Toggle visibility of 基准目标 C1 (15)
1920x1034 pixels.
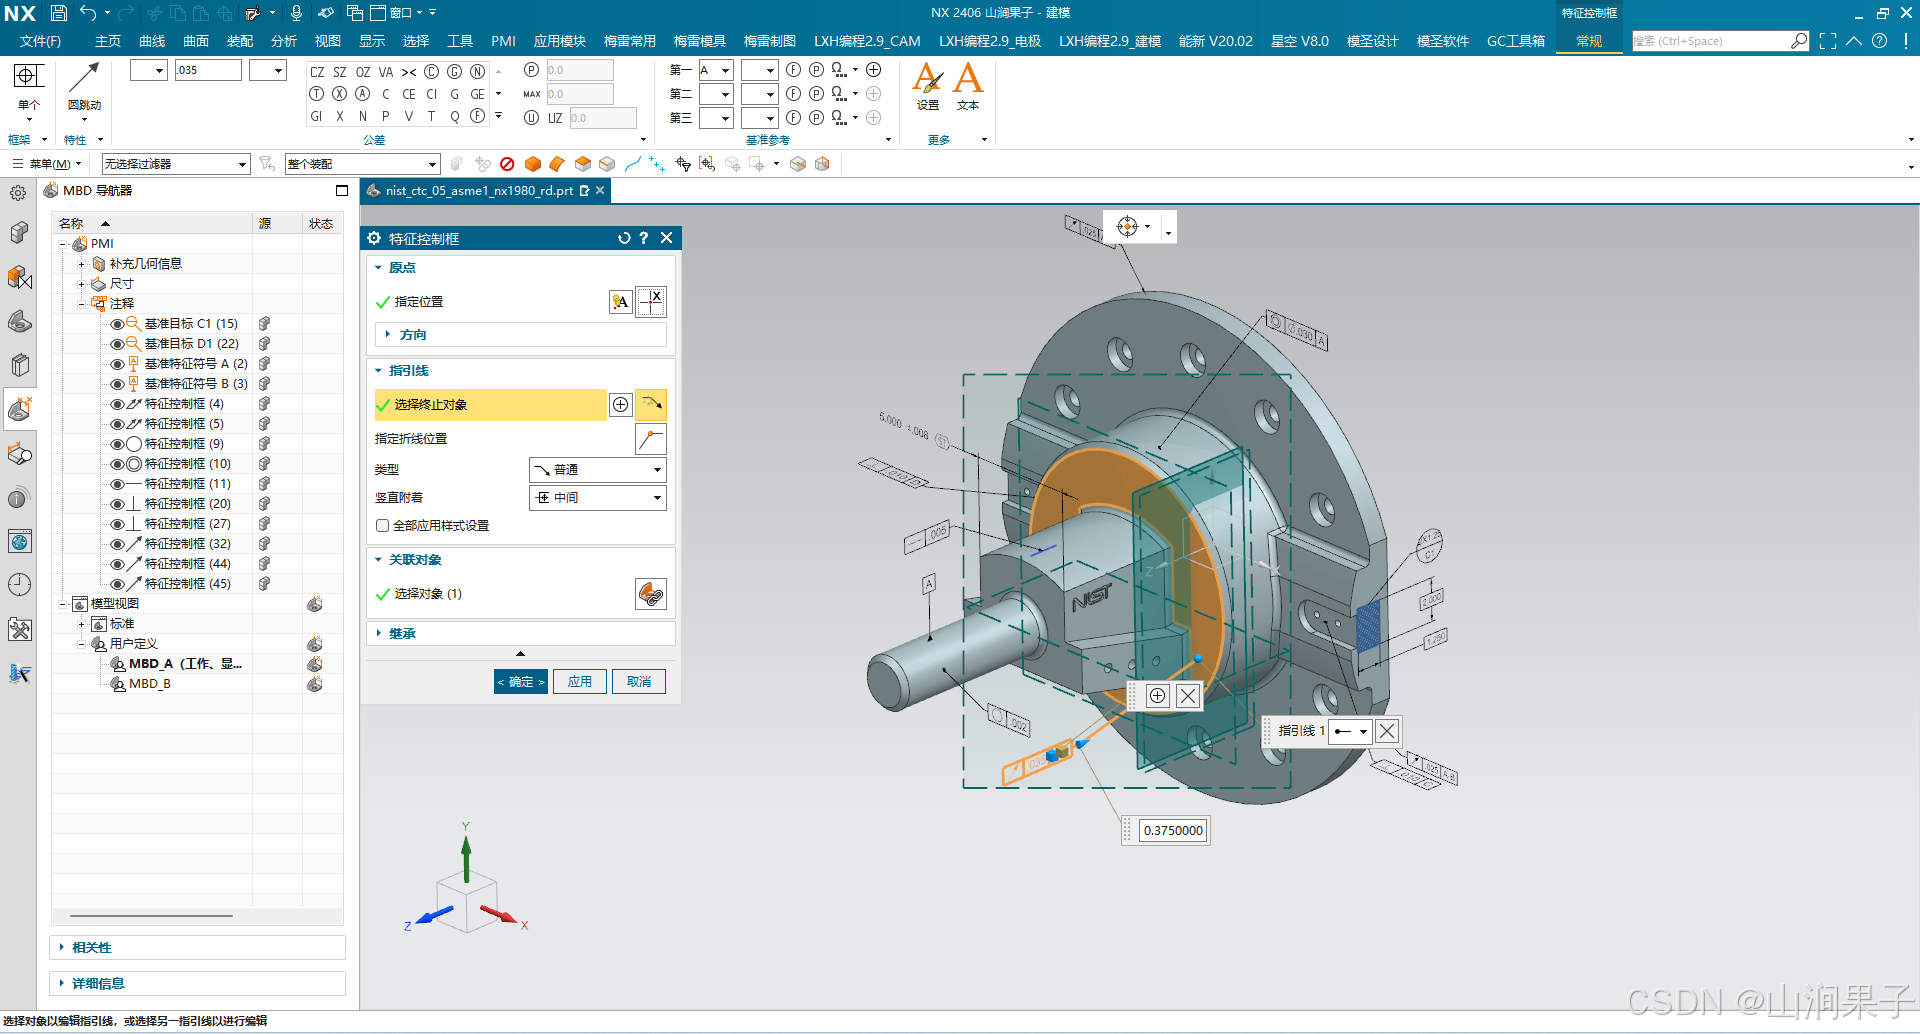coord(117,324)
